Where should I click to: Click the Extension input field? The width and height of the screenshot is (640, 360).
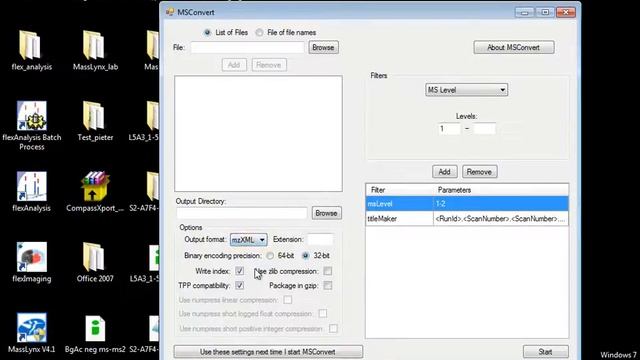coord(320,240)
